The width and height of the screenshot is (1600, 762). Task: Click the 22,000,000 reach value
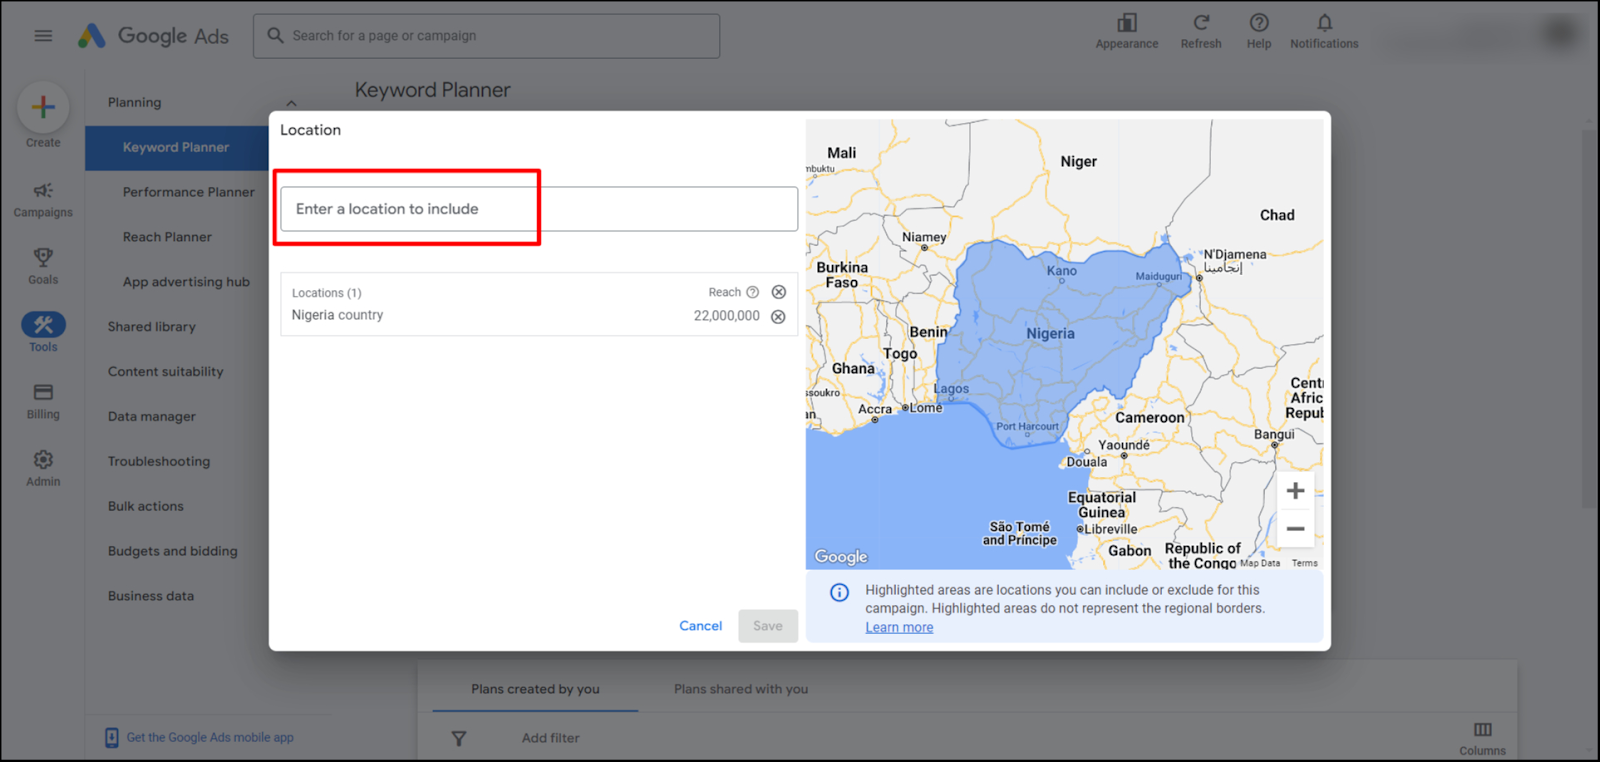727,316
